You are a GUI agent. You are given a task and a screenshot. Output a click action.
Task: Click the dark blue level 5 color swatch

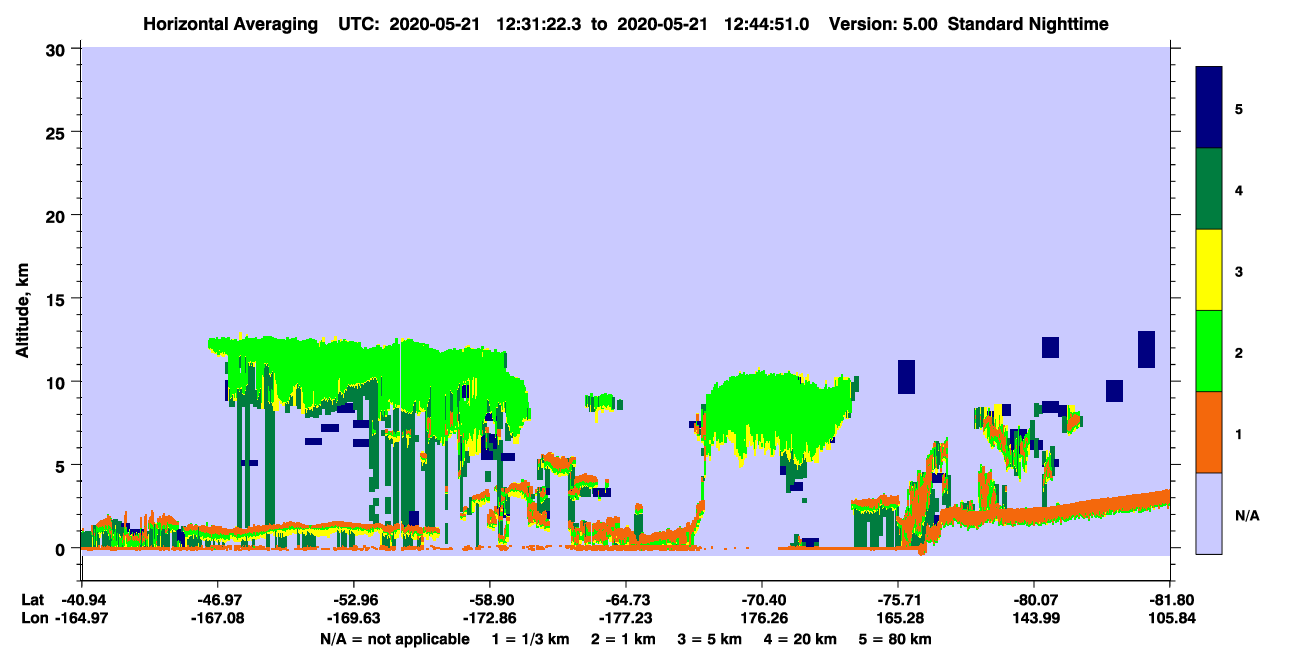[x=1209, y=108]
